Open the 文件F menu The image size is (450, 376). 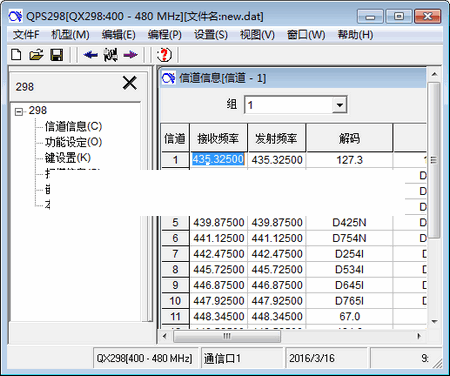[x=26, y=35]
